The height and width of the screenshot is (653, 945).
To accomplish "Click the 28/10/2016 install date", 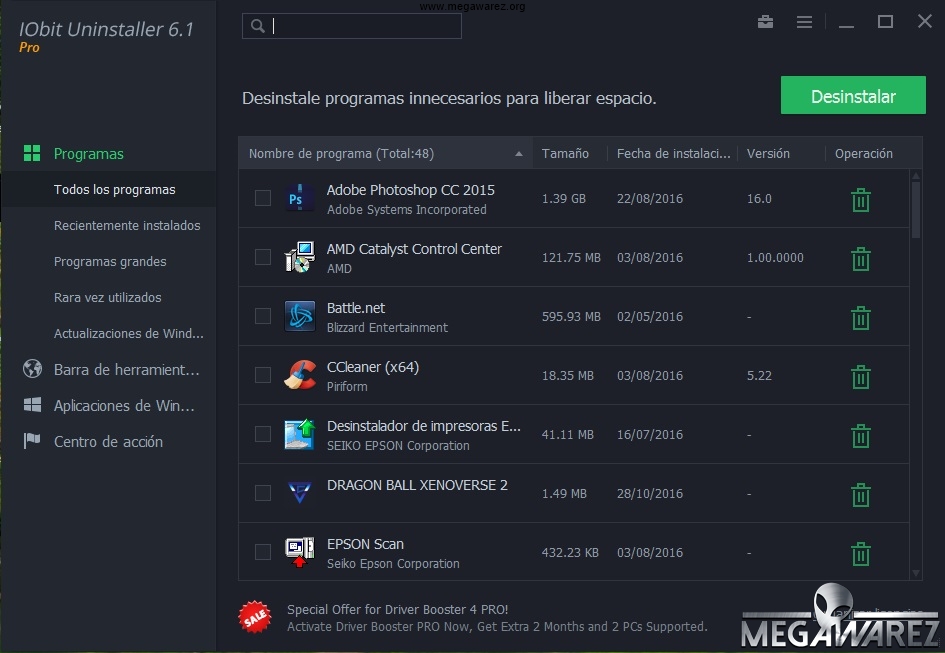I will coord(650,494).
